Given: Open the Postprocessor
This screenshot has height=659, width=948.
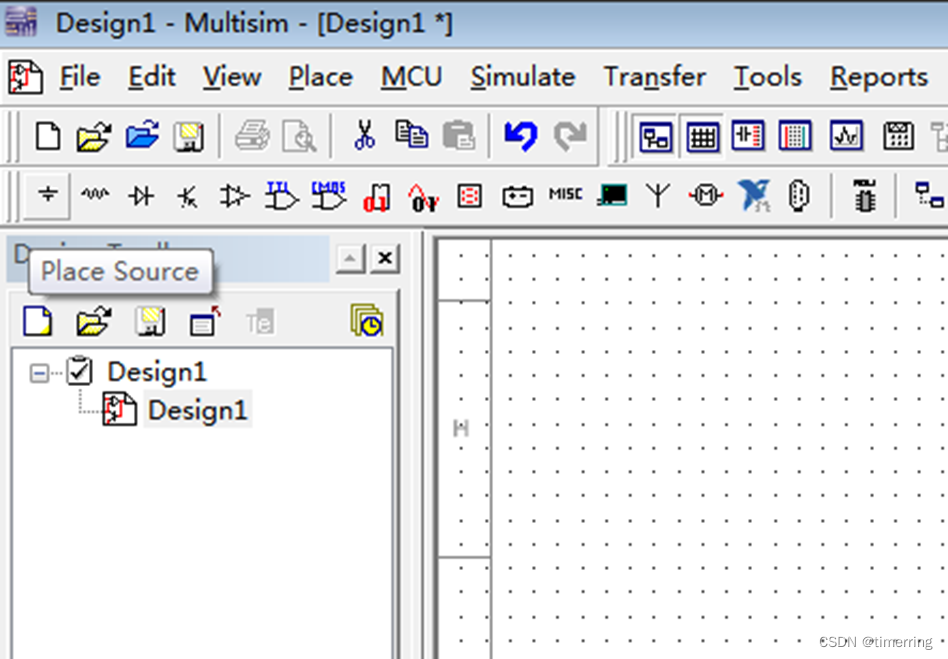Looking at the screenshot, I should 898,135.
